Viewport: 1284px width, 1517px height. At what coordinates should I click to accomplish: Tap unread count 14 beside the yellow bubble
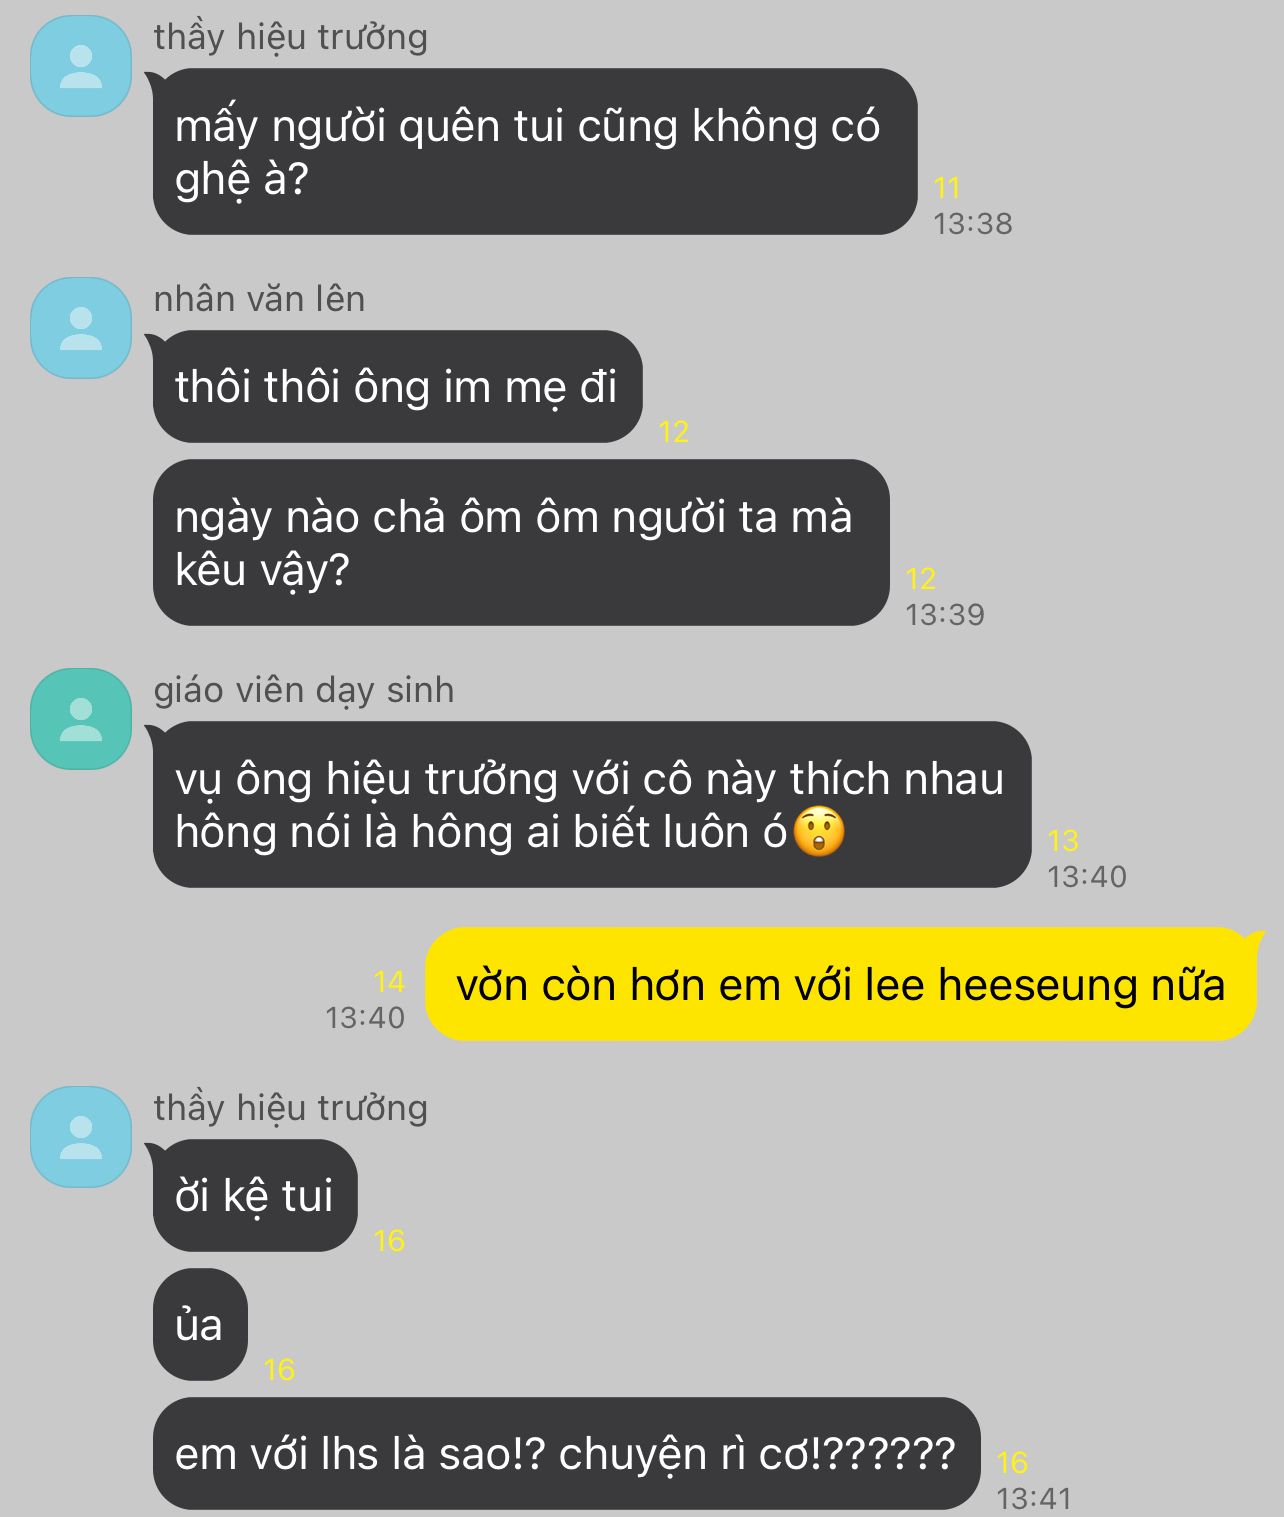click(x=389, y=982)
